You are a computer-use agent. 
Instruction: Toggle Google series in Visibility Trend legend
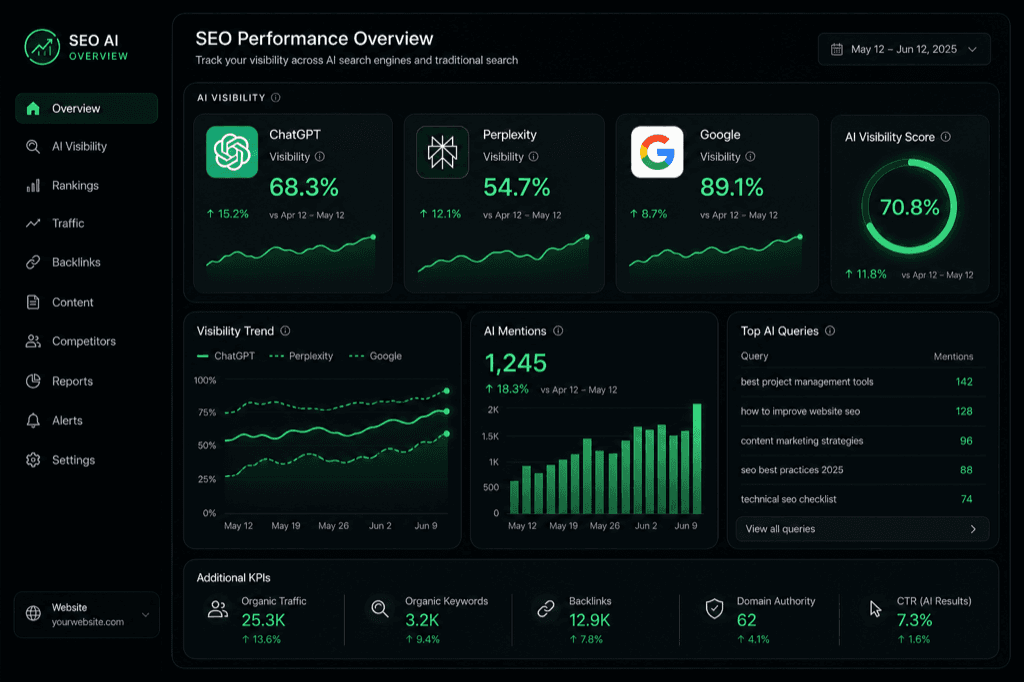(x=376, y=356)
